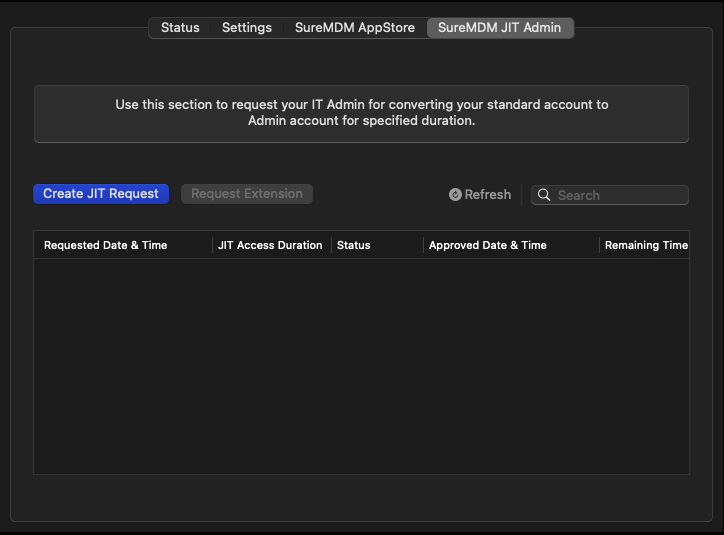Sort by Requested Date & Time column

pos(106,245)
